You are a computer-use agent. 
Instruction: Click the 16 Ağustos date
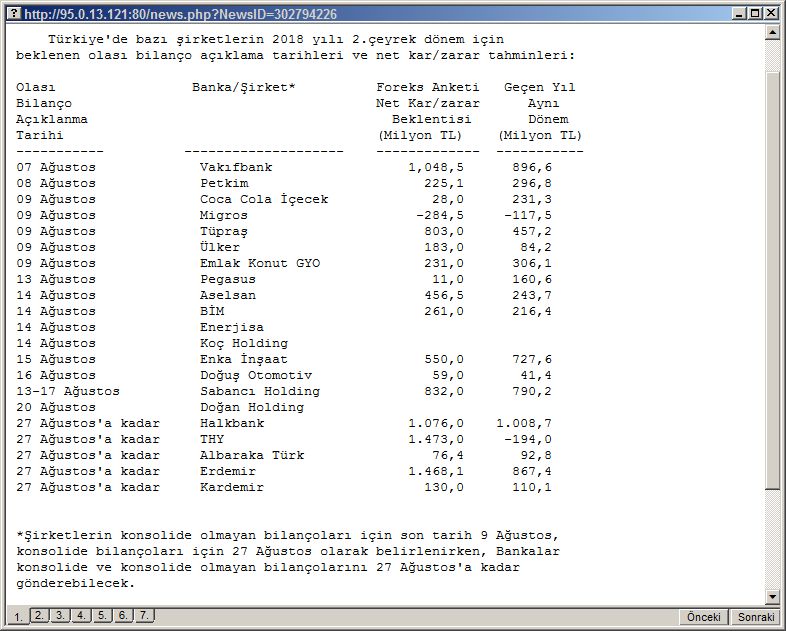click(56, 375)
